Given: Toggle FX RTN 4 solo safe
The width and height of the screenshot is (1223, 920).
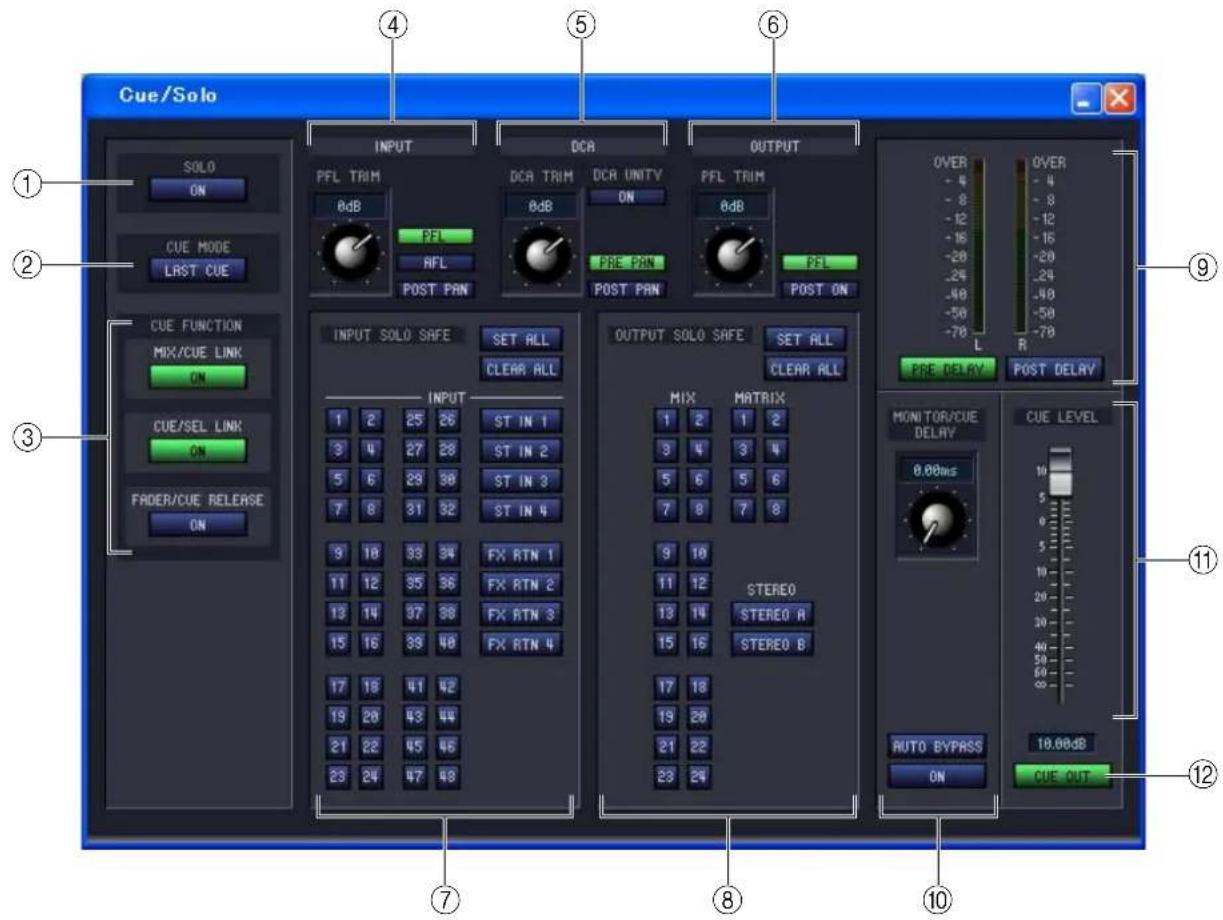Looking at the screenshot, I should (x=520, y=643).
